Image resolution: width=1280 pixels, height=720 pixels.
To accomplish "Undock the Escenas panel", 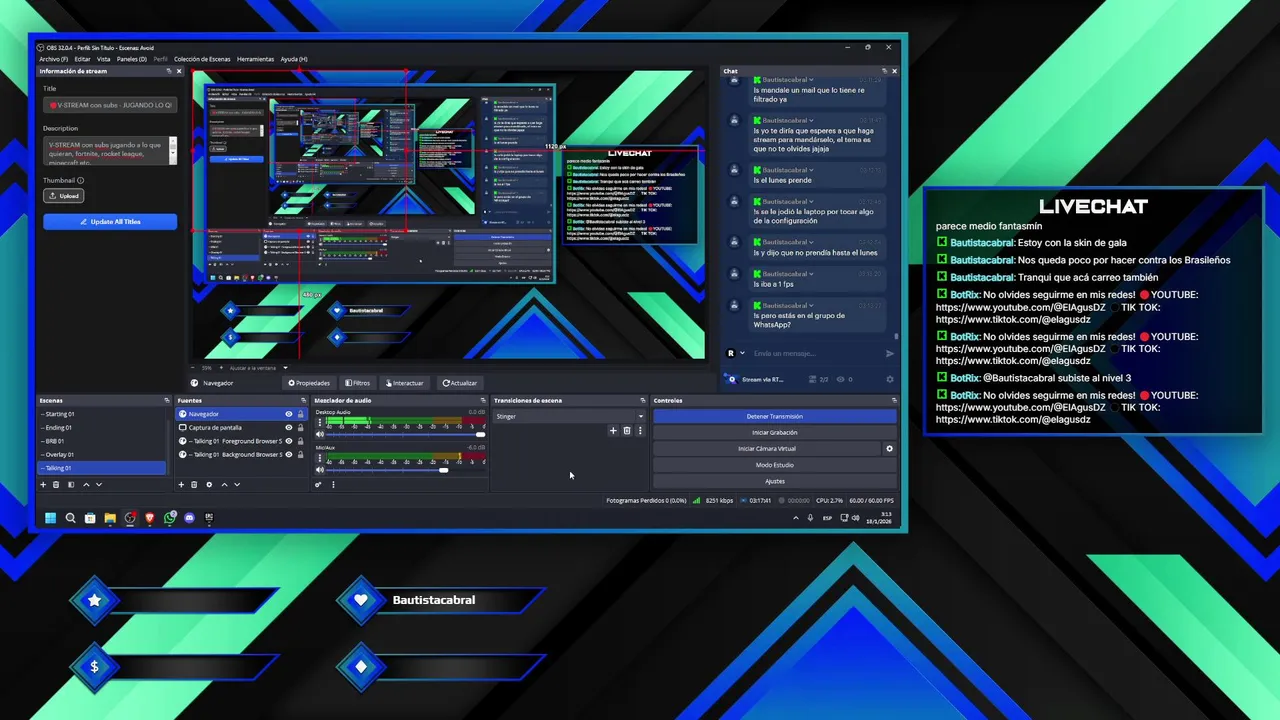I will (166, 401).
